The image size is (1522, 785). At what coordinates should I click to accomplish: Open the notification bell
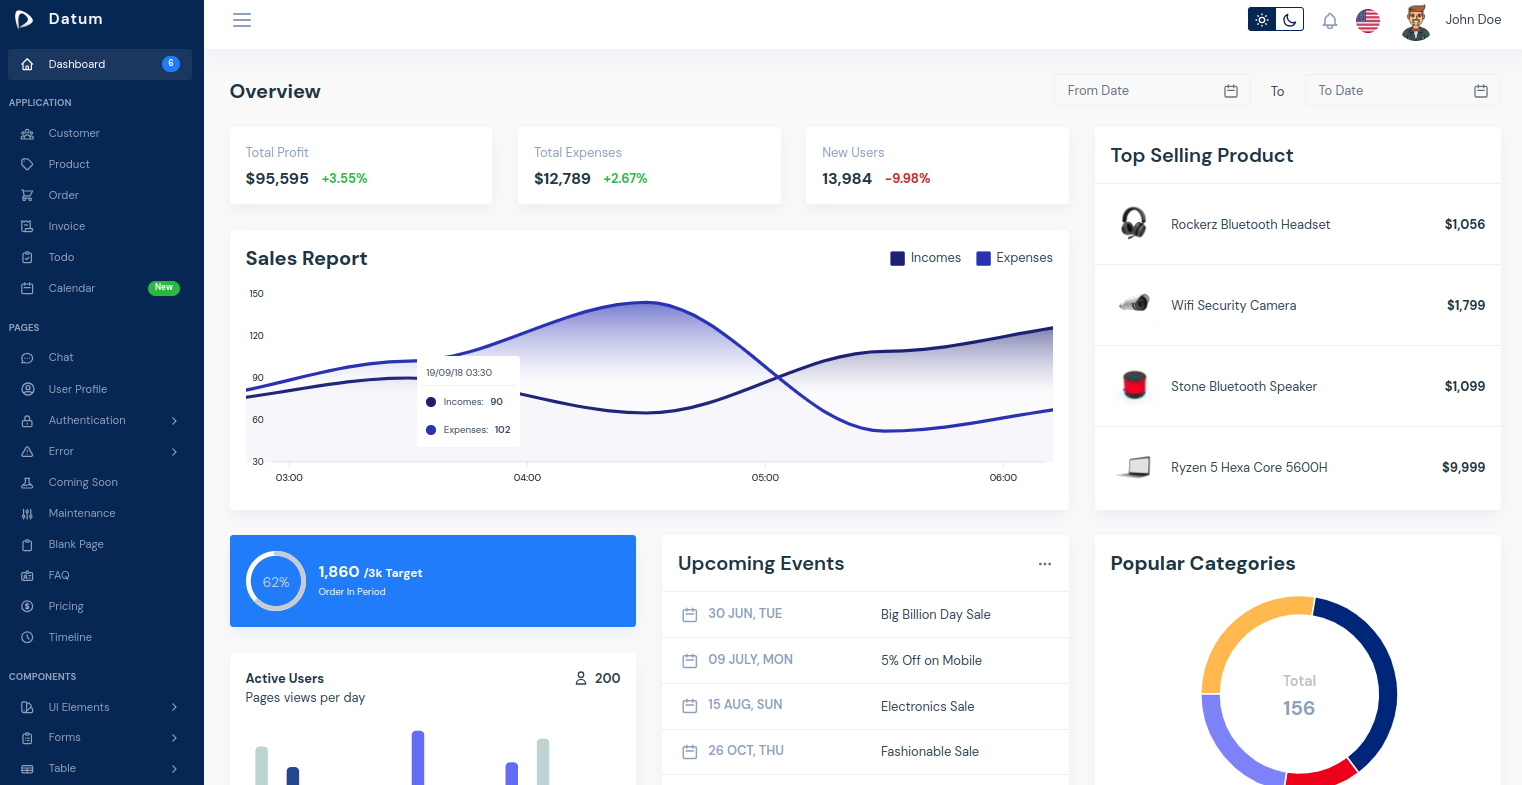point(1329,20)
